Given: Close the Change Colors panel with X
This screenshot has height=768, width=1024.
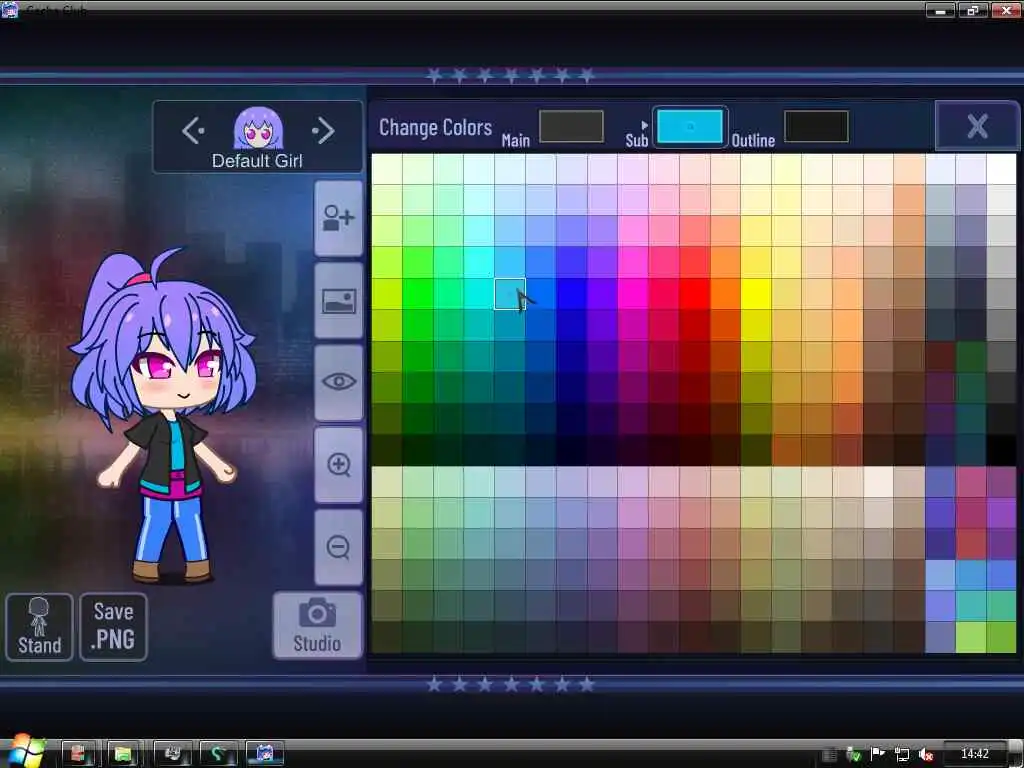Looking at the screenshot, I should 977,126.
